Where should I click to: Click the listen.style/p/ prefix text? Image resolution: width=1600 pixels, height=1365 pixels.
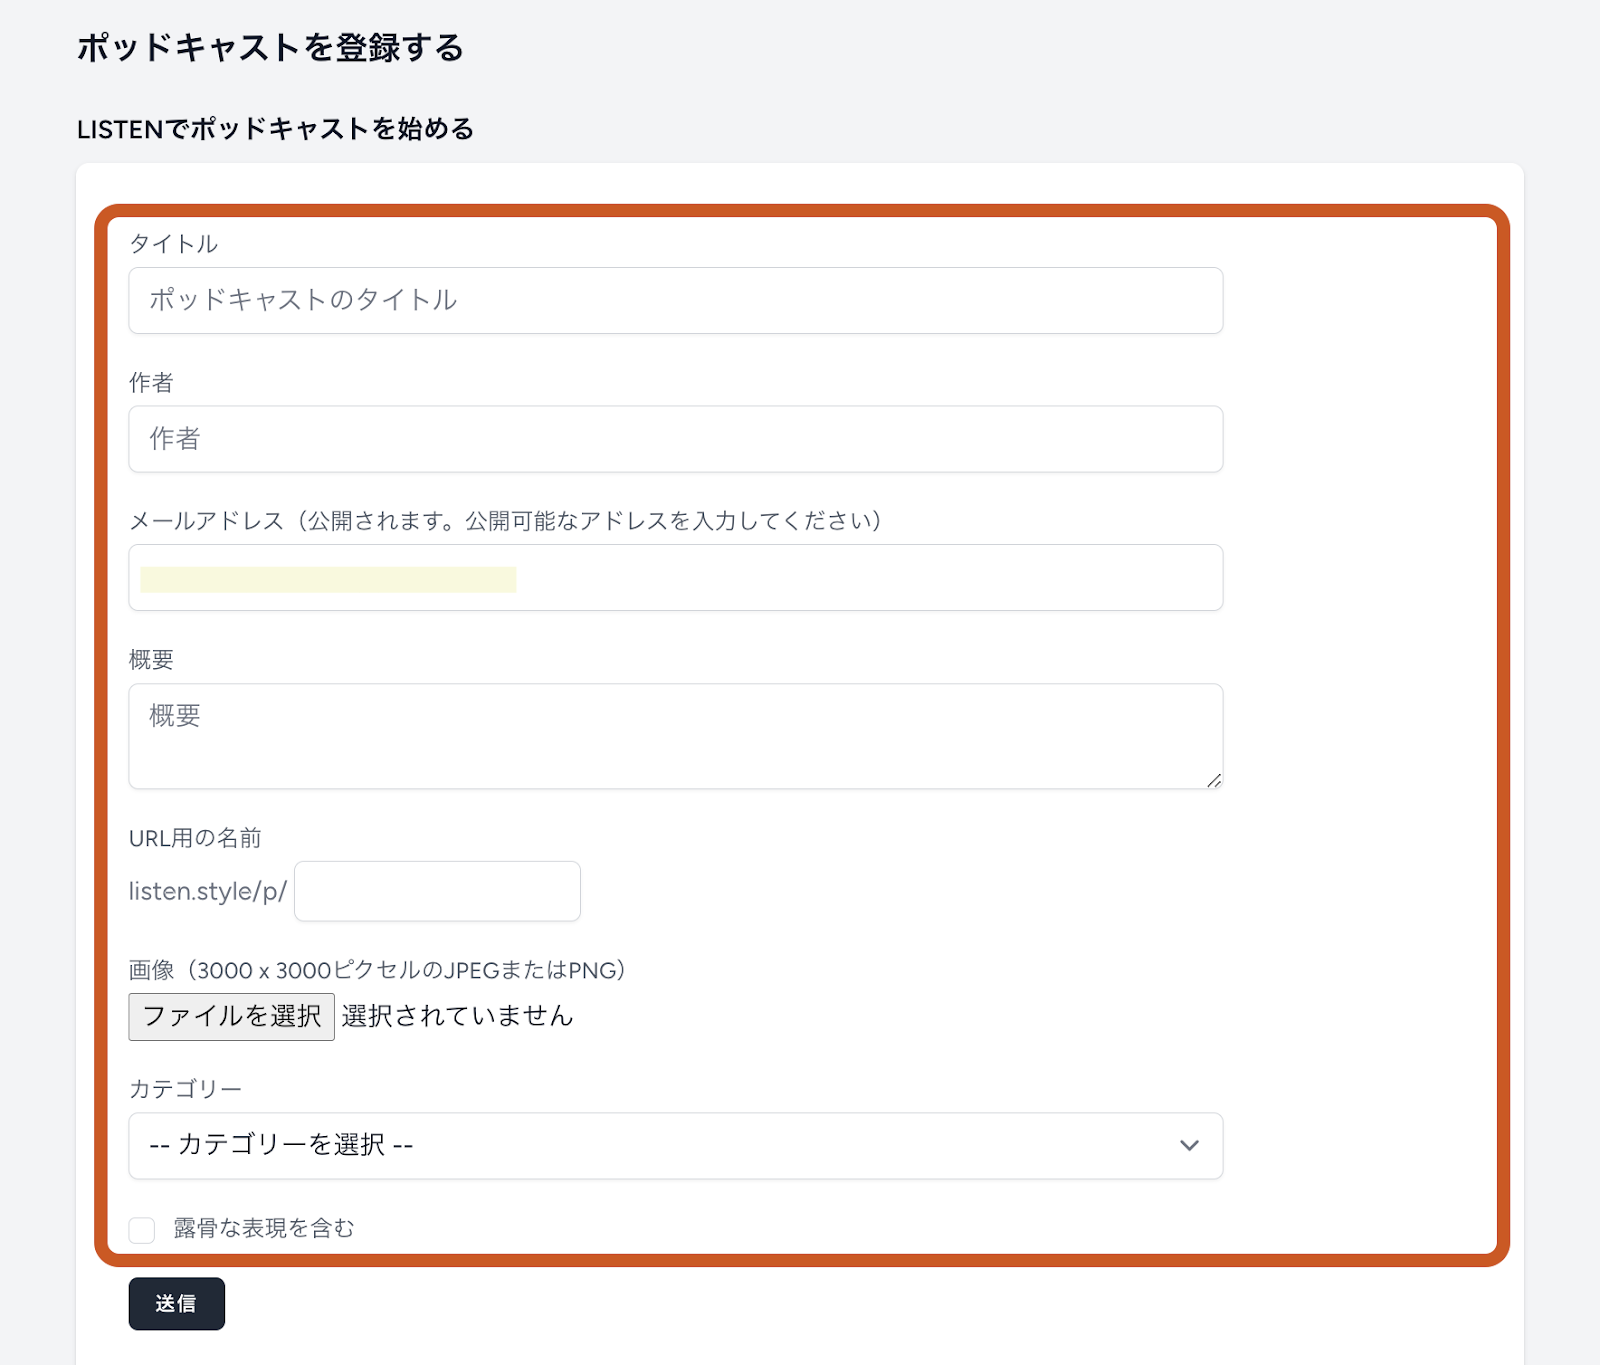coord(208,891)
